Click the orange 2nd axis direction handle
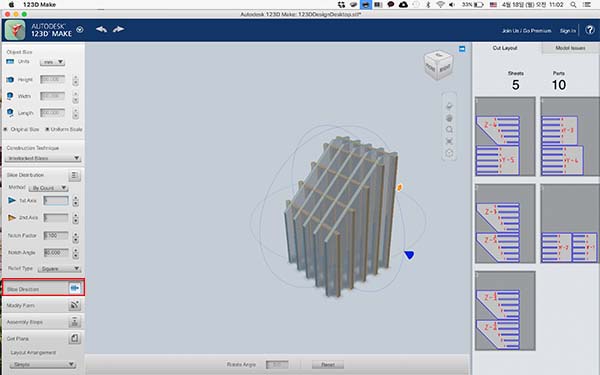Image resolution: width=600 pixels, height=375 pixels. point(399,187)
